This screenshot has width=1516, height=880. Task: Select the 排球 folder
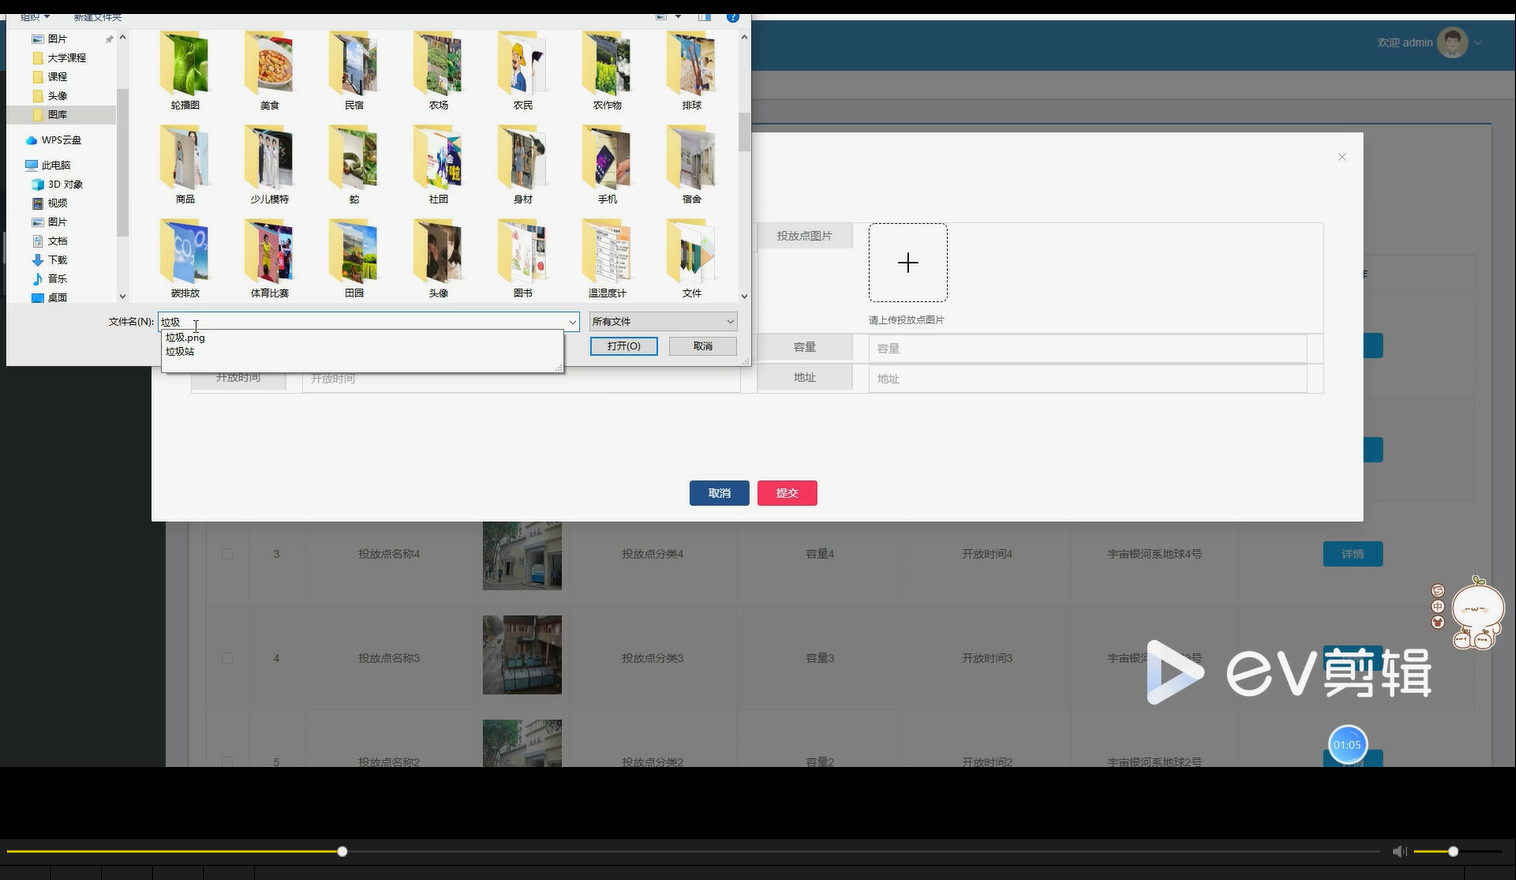pos(692,70)
